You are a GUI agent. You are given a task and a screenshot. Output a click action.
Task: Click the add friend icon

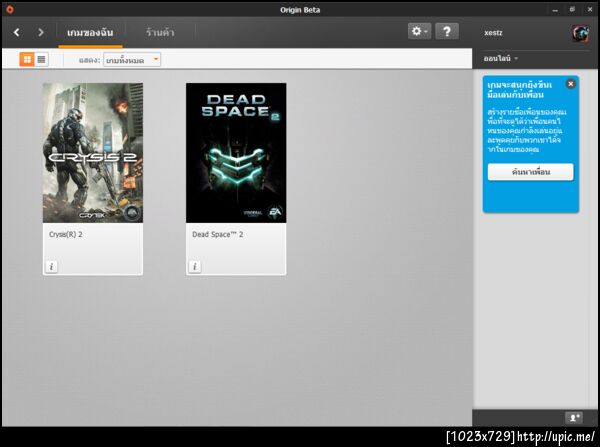pos(574,418)
